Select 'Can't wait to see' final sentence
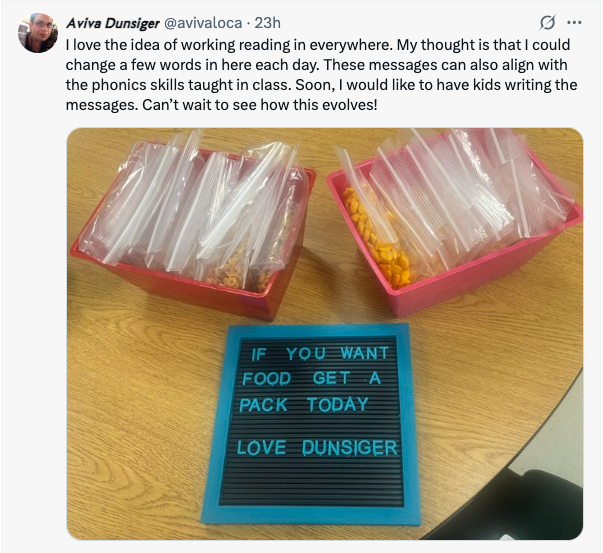 (260, 105)
